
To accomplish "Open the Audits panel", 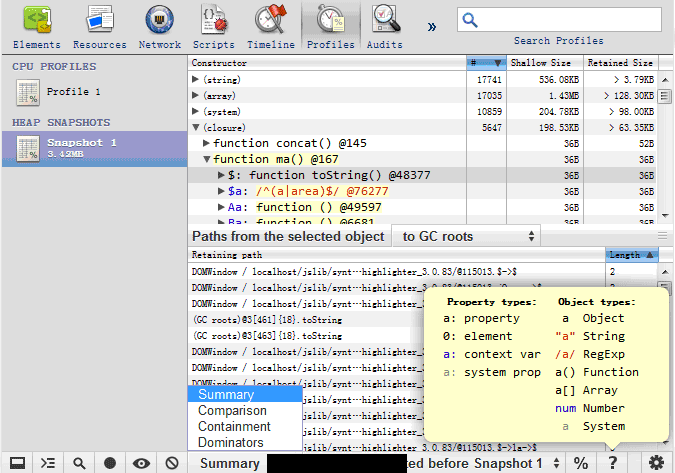I will [385, 28].
